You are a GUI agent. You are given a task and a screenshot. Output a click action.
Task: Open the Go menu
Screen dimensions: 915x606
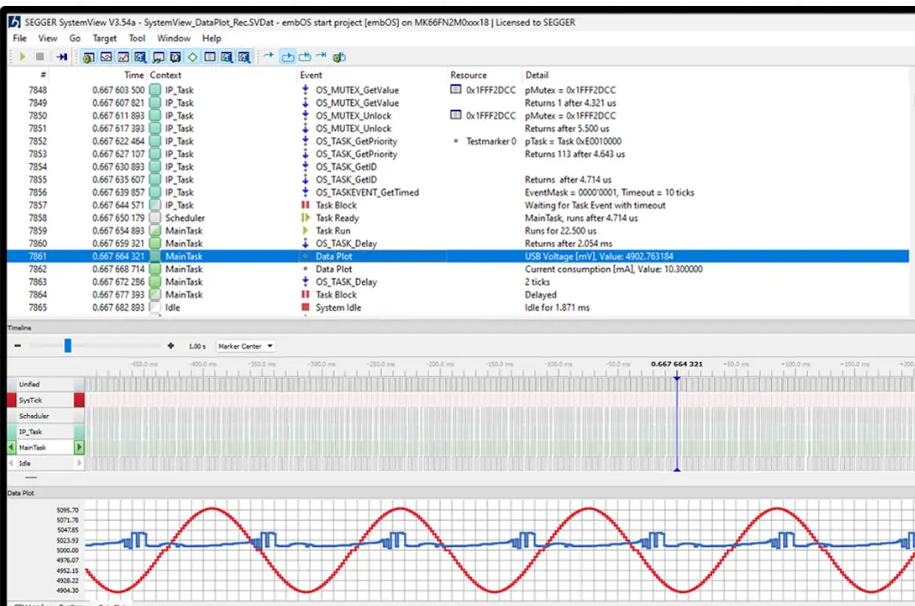[x=75, y=38]
